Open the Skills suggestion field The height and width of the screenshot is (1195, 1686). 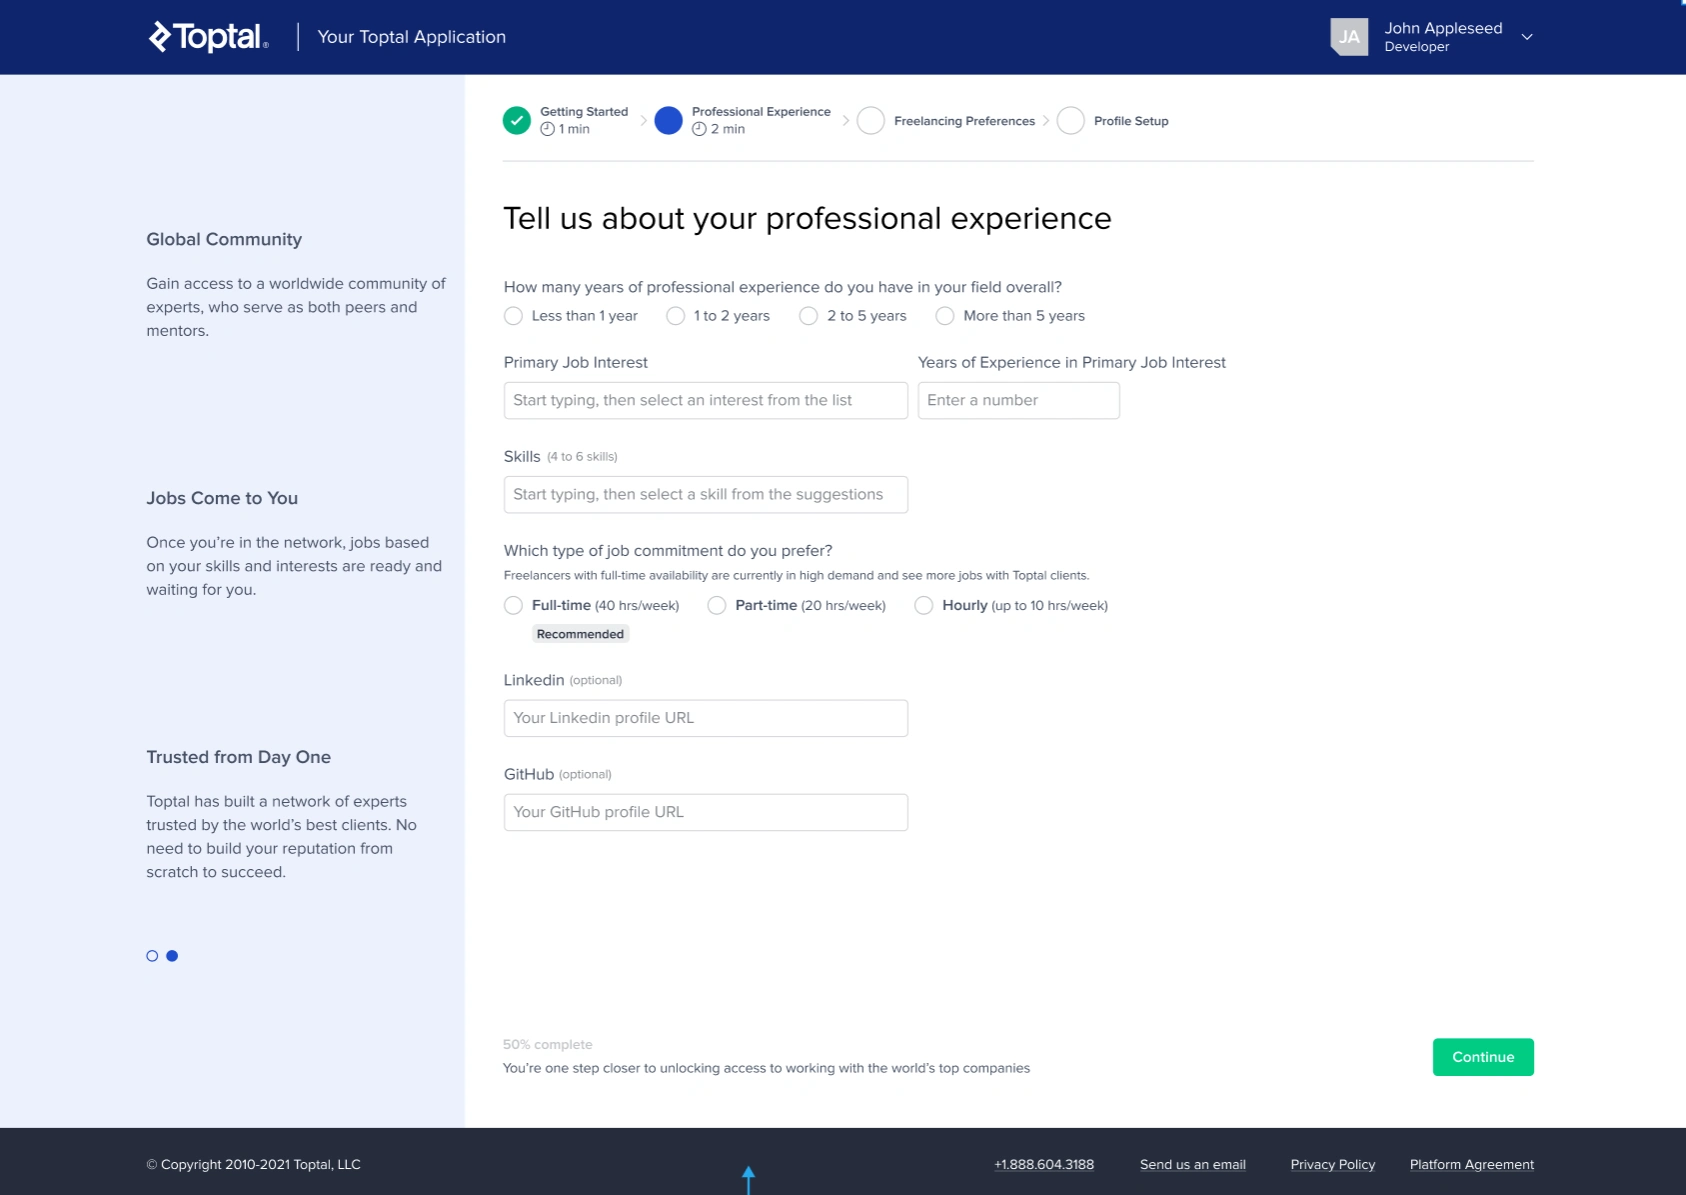pyautogui.click(x=705, y=494)
